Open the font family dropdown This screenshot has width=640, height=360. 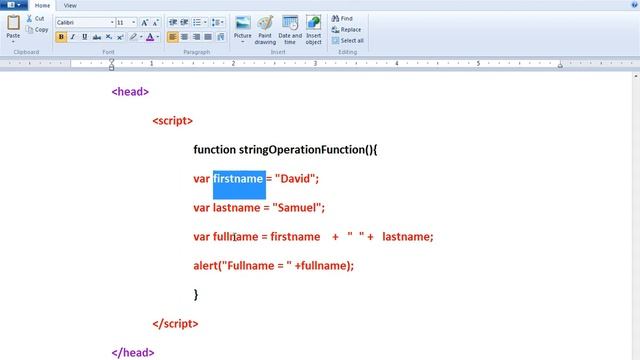112,22
